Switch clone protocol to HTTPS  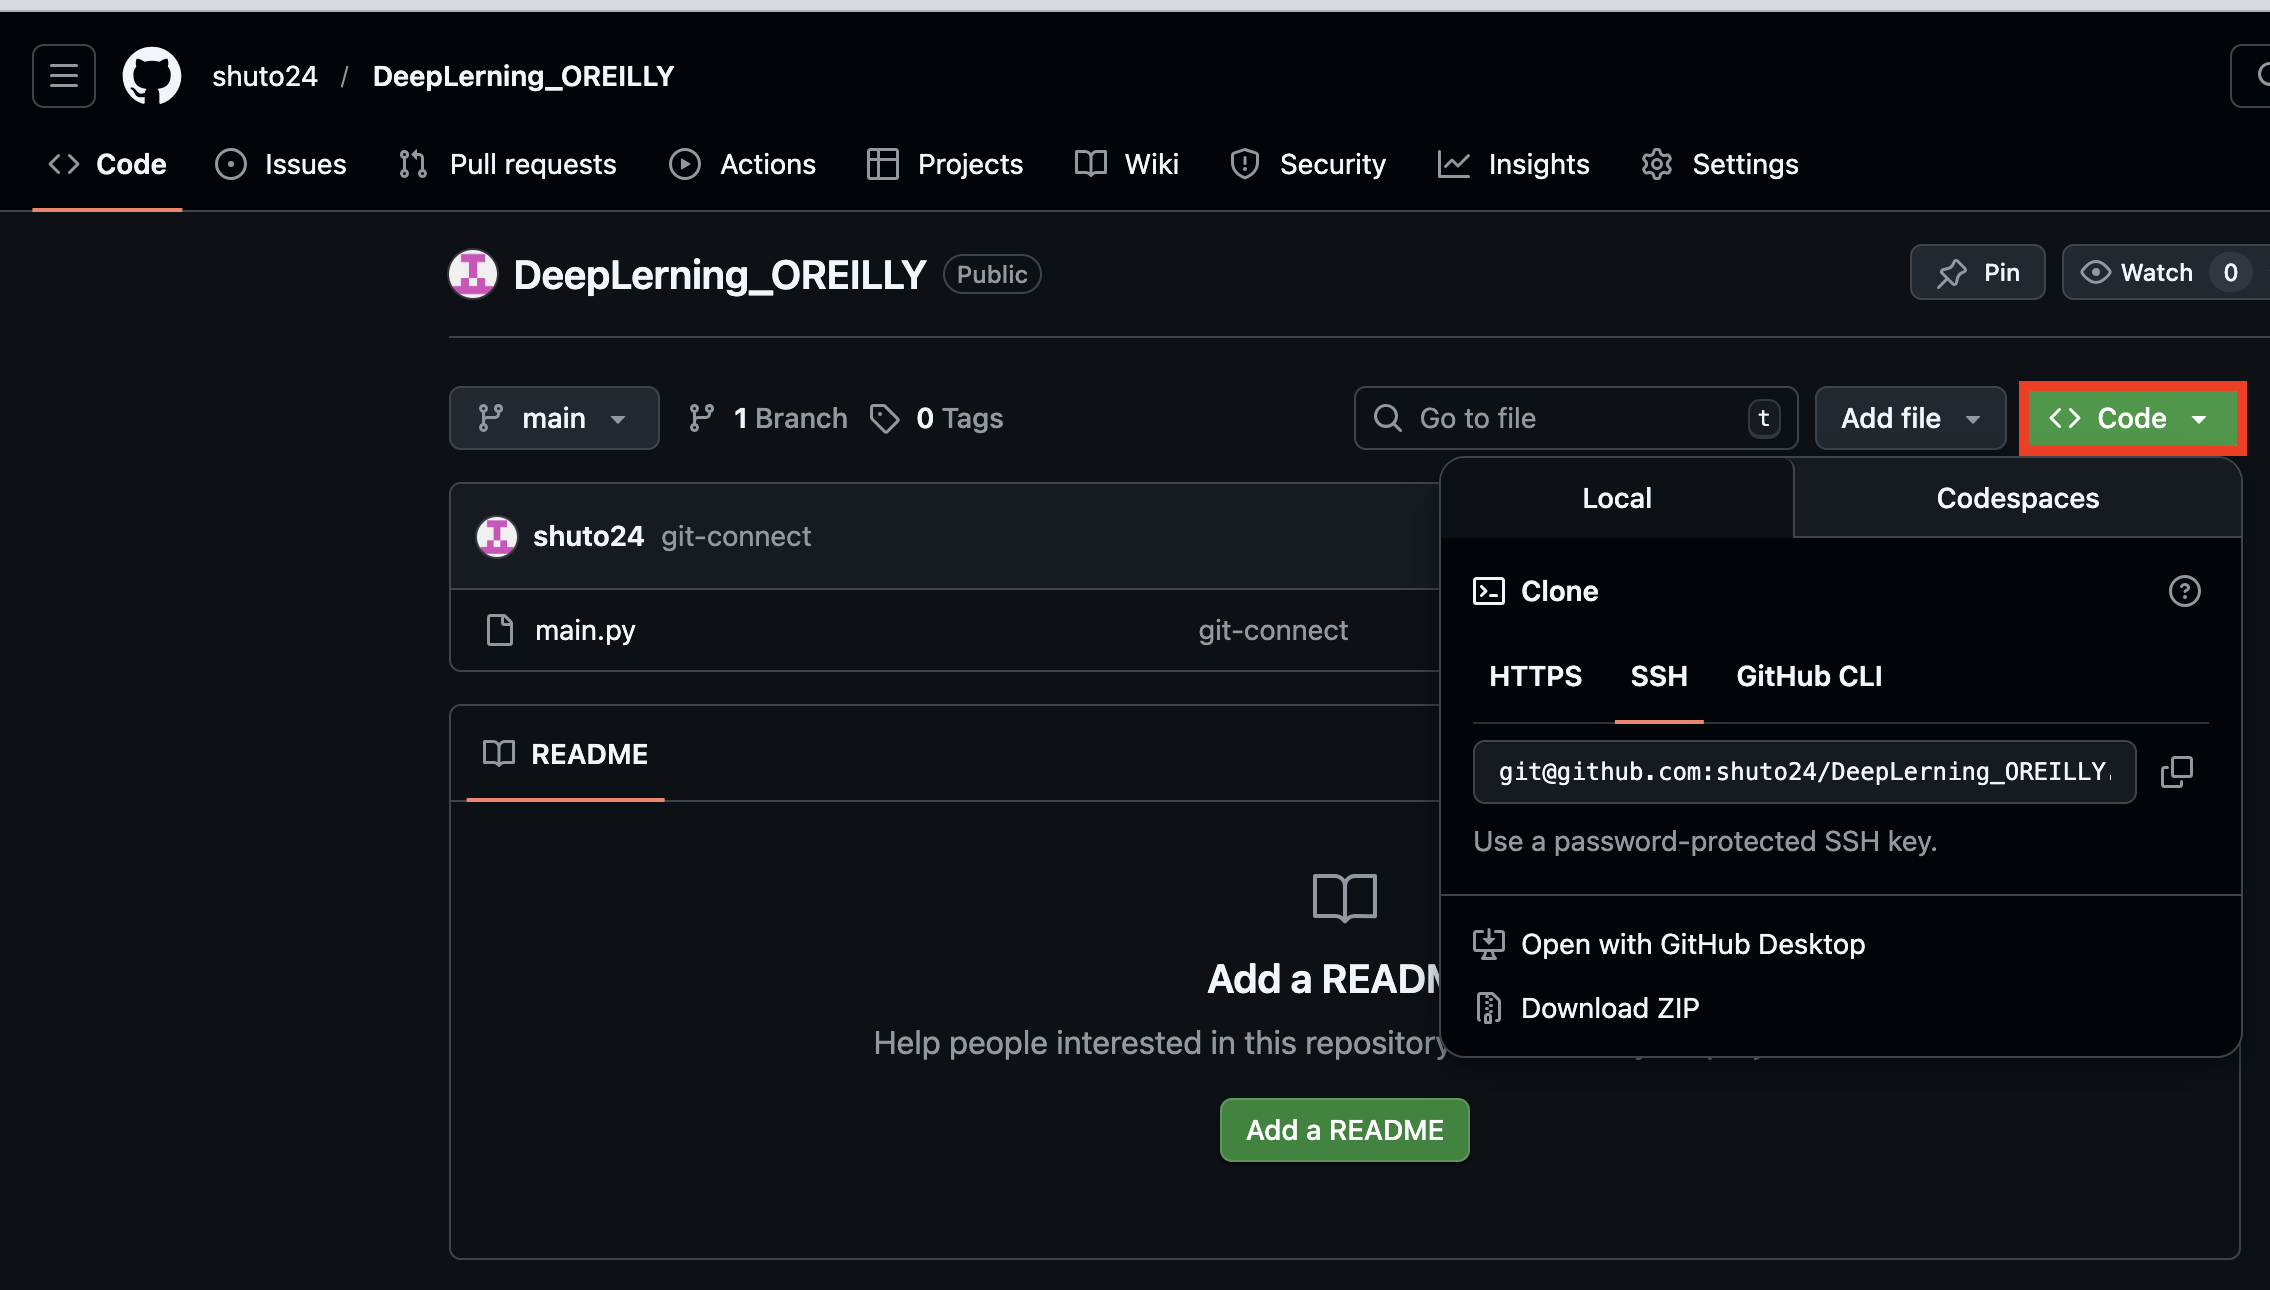tap(1535, 676)
